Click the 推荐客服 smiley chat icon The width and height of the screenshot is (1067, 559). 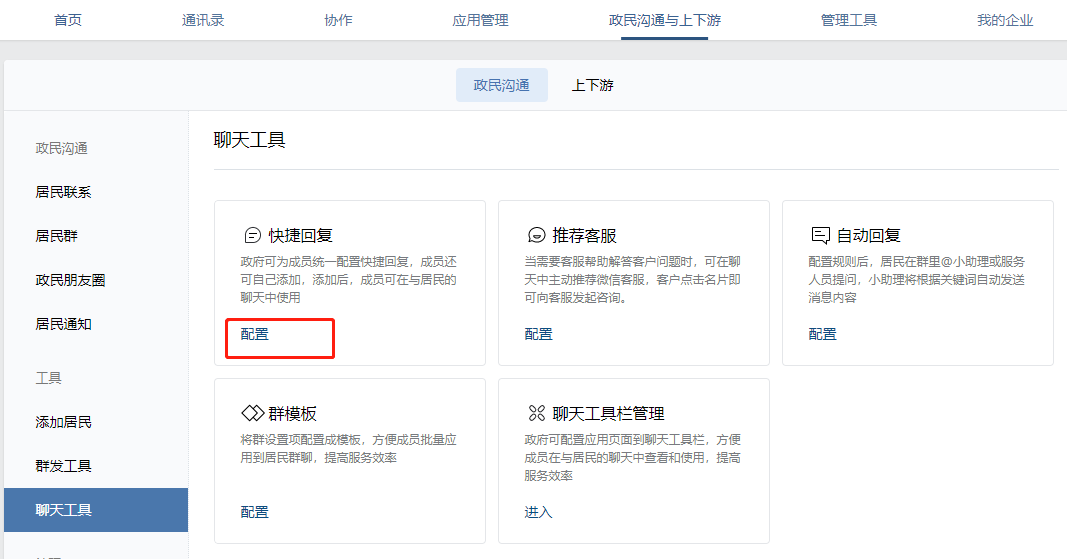536,236
